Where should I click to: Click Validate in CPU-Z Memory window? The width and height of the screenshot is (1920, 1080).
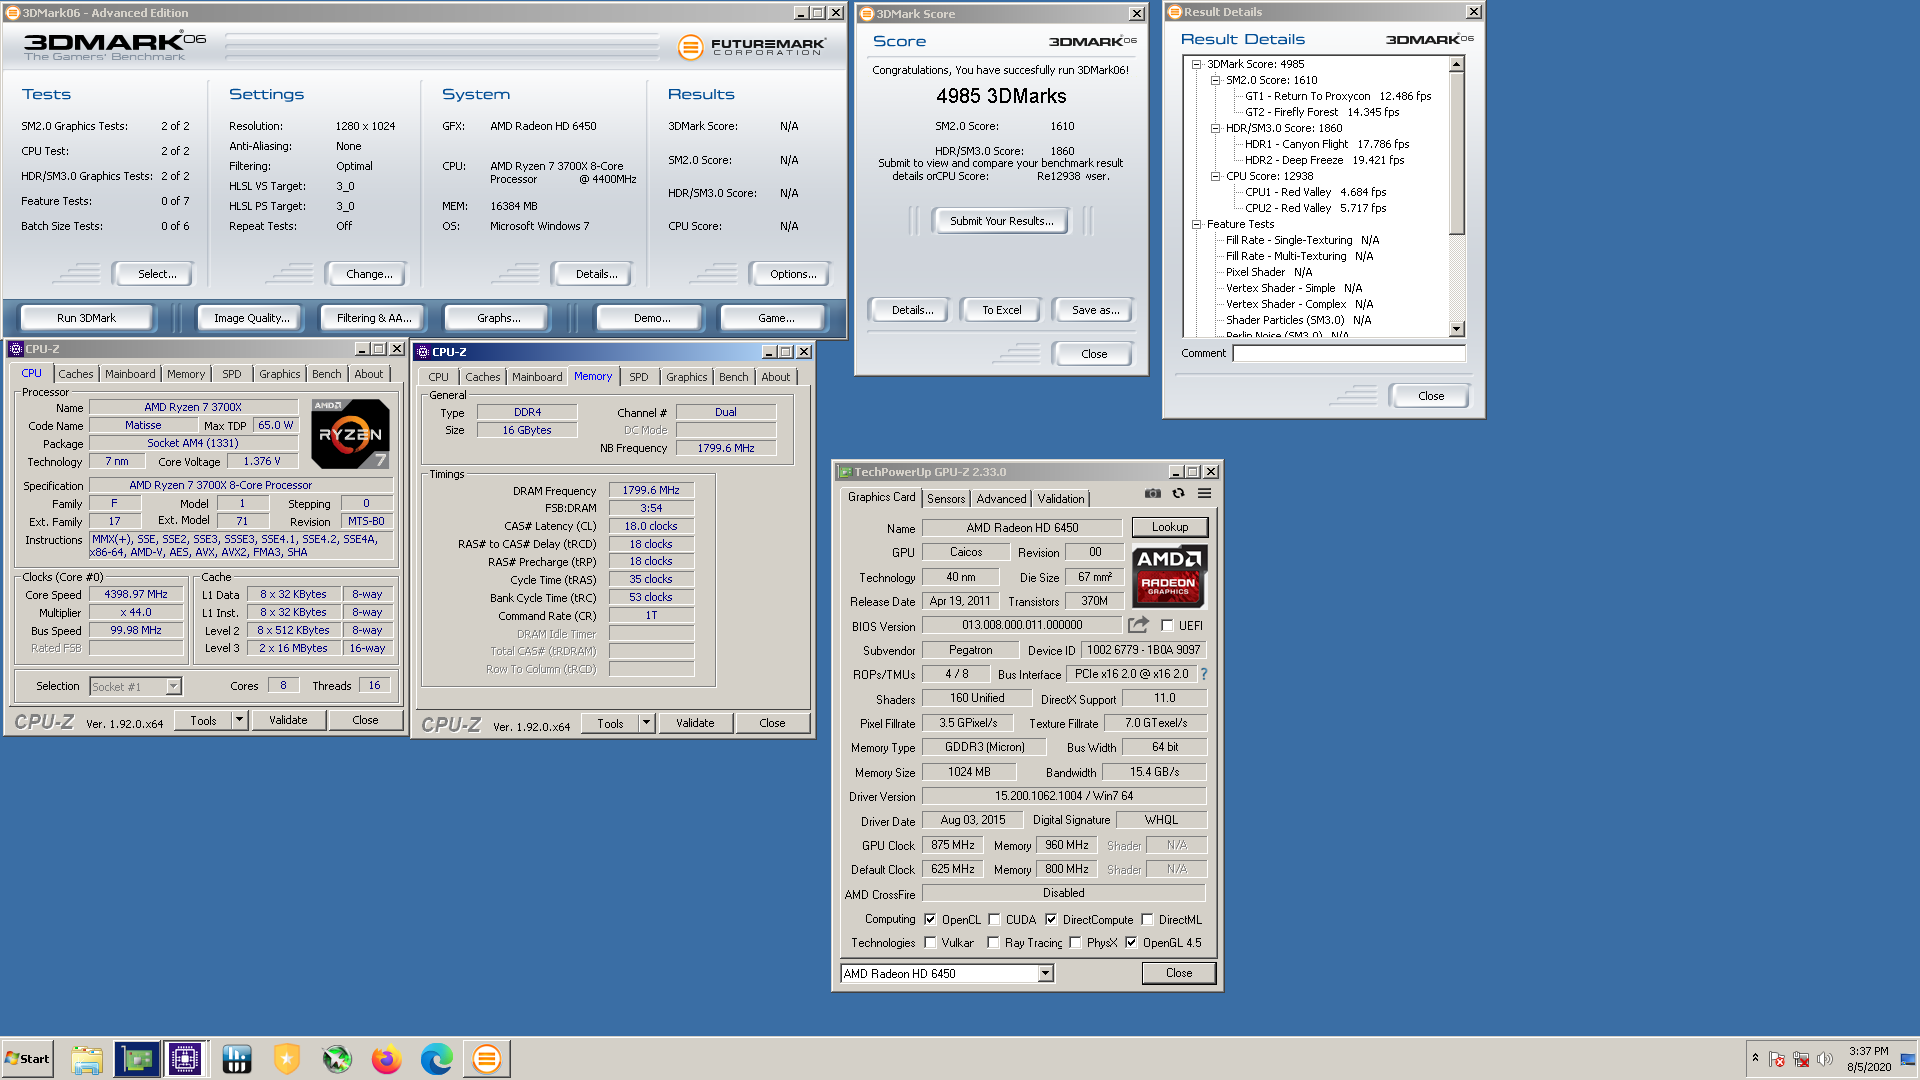[x=695, y=723]
